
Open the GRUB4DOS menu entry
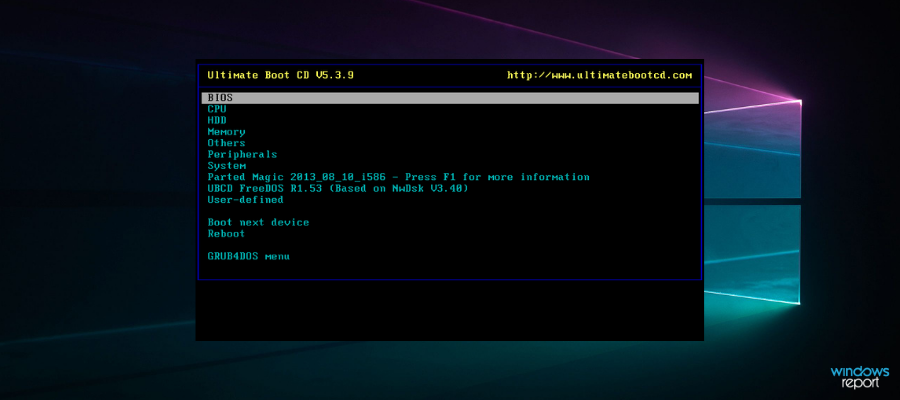249,256
